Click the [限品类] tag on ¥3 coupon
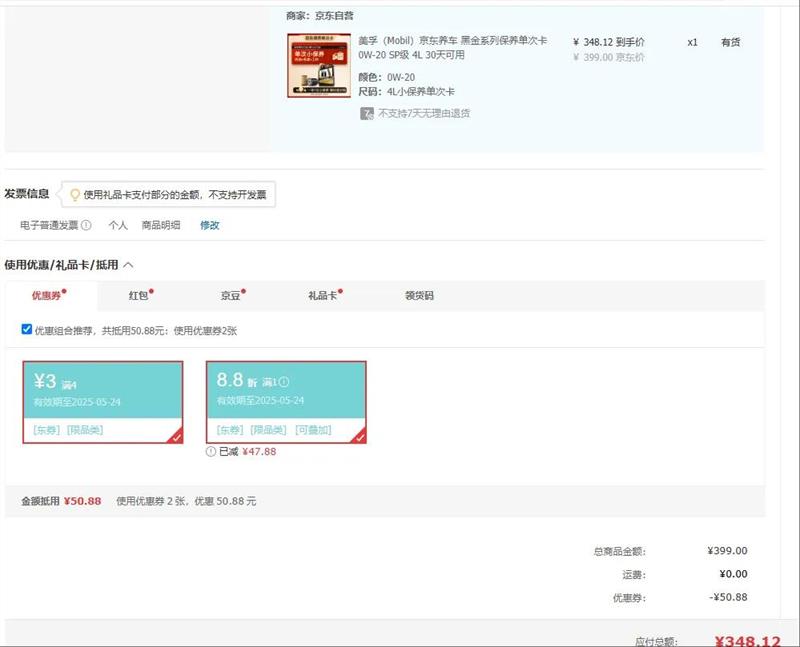The width and height of the screenshot is (800, 647). click(85, 430)
